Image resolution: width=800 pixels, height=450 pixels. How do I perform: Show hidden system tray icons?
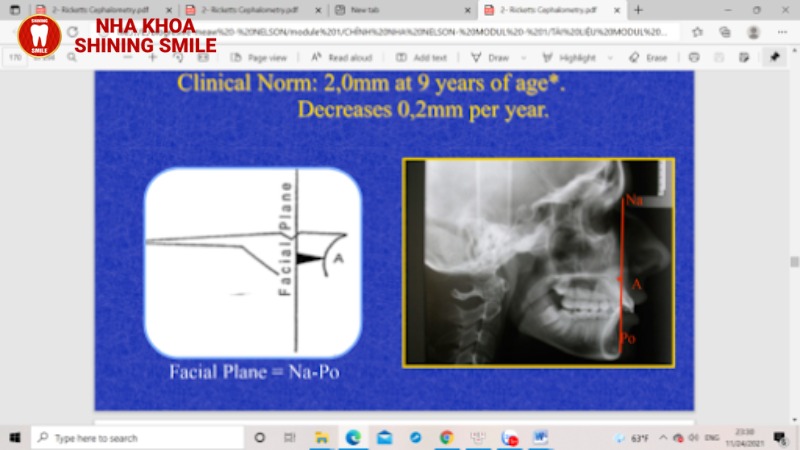point(663,438)
